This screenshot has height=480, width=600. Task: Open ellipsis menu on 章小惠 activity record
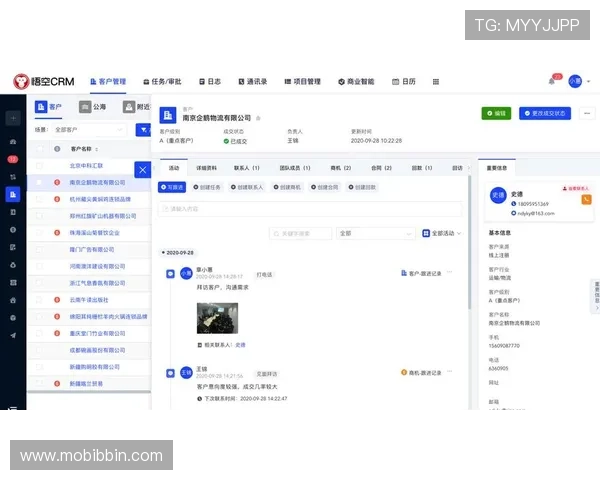[x=450, y=272]
